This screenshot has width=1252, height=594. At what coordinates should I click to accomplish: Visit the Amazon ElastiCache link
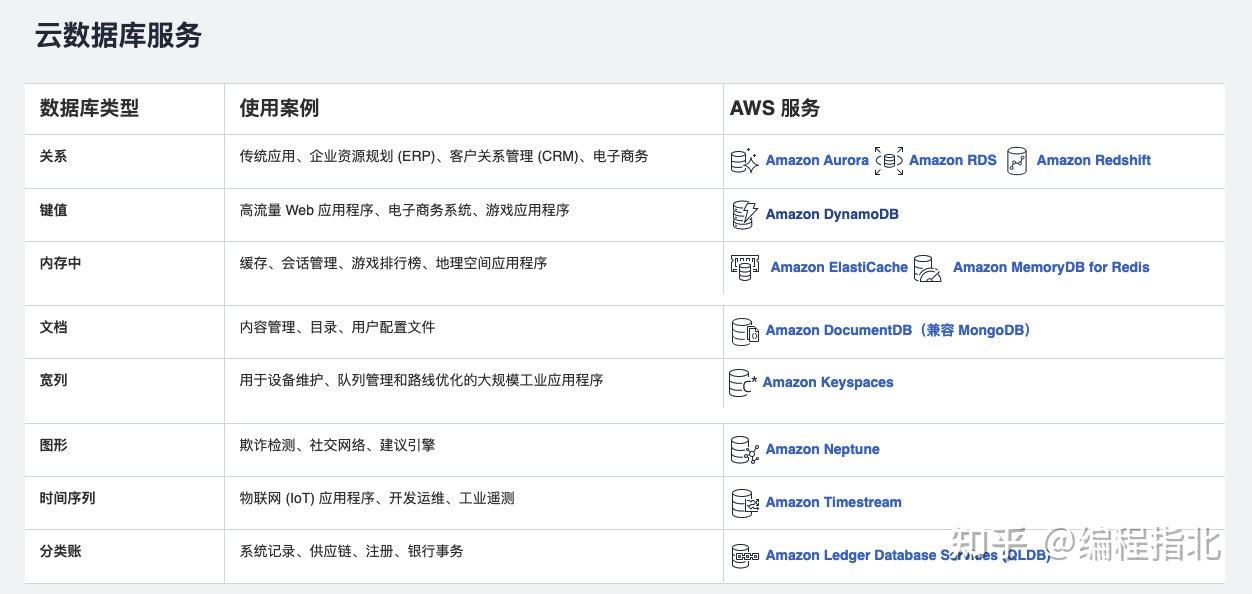(x=839, y=267)
